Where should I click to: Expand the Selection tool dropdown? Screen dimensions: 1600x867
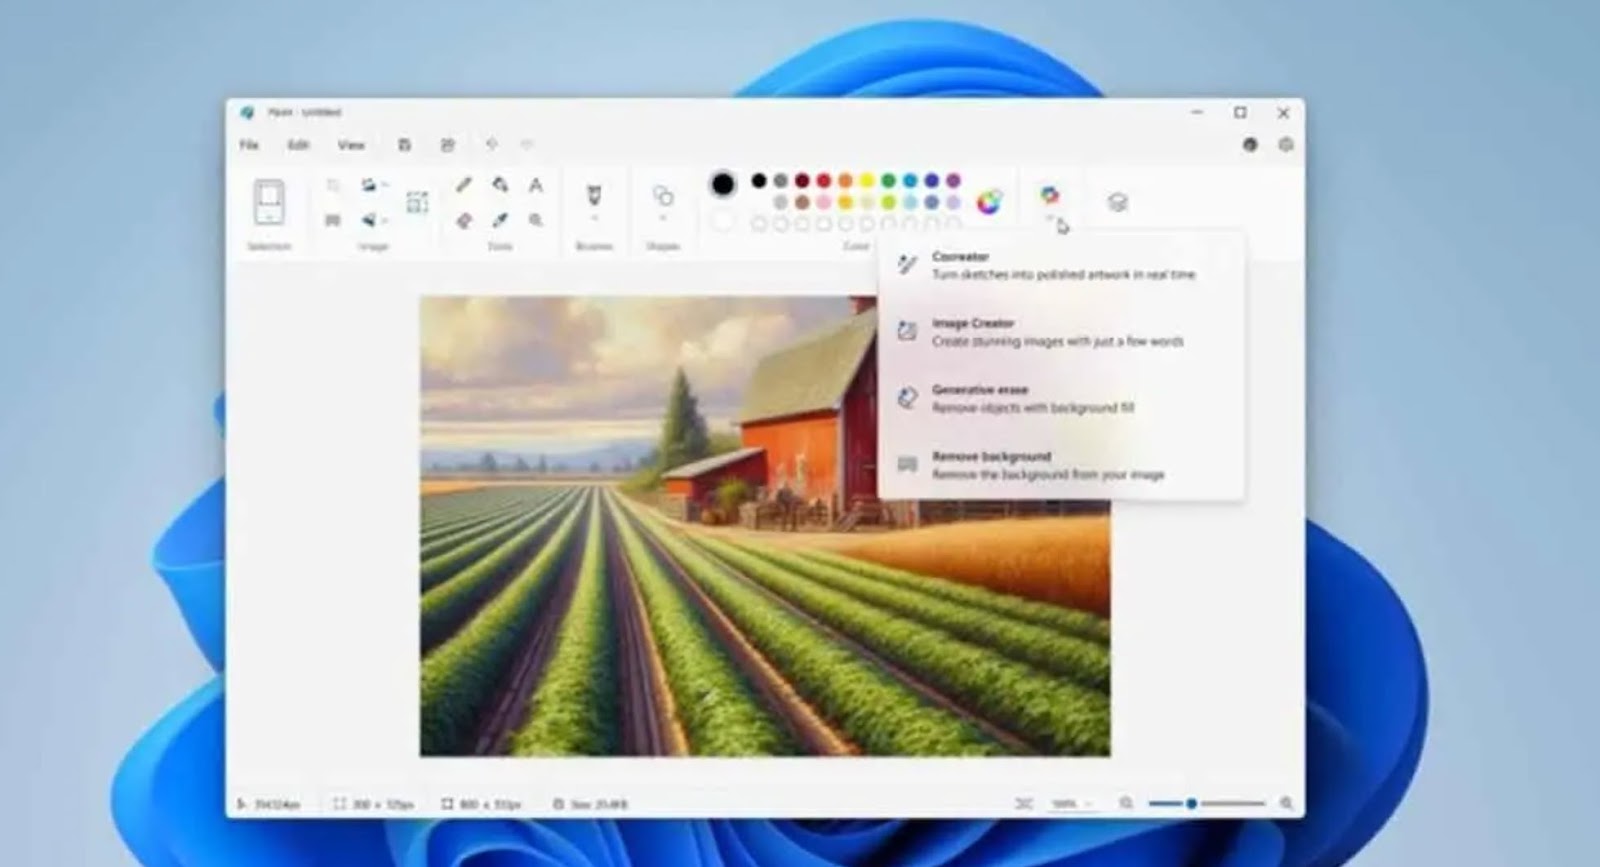269,216
